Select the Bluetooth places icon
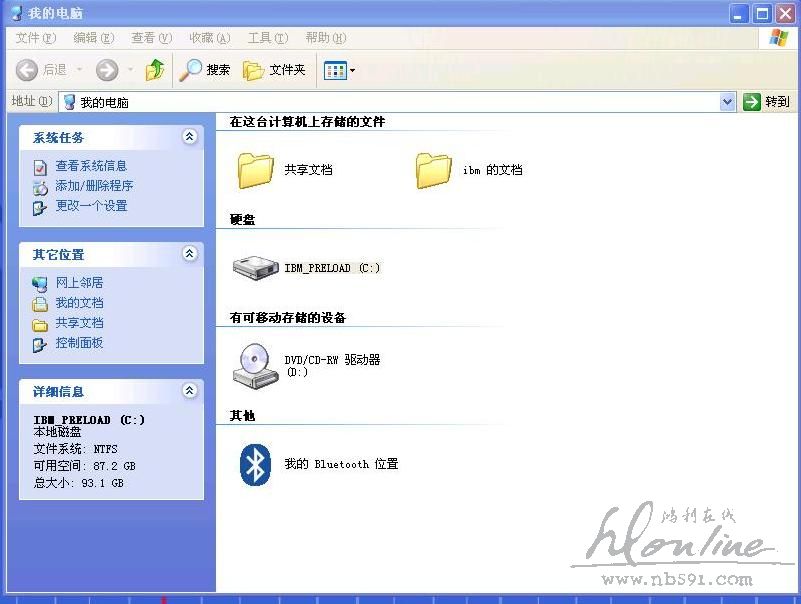 pos(255,464)
